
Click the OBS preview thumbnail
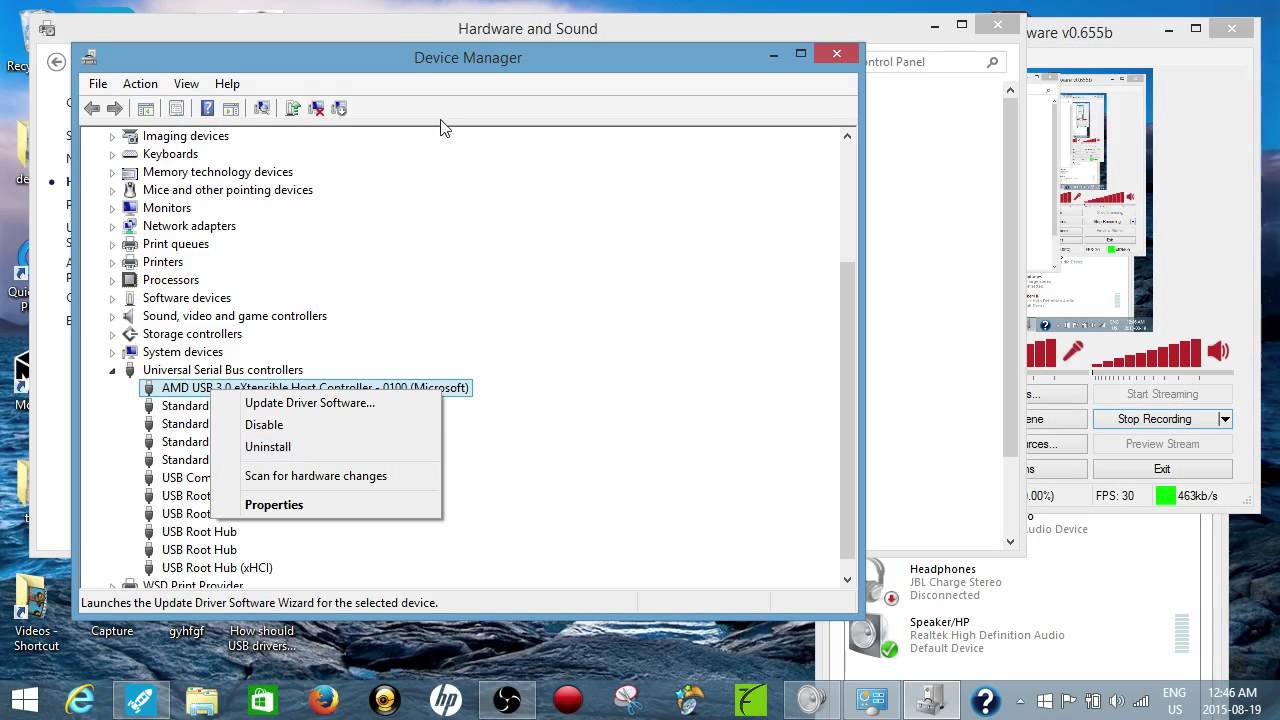click(1090, 200)
